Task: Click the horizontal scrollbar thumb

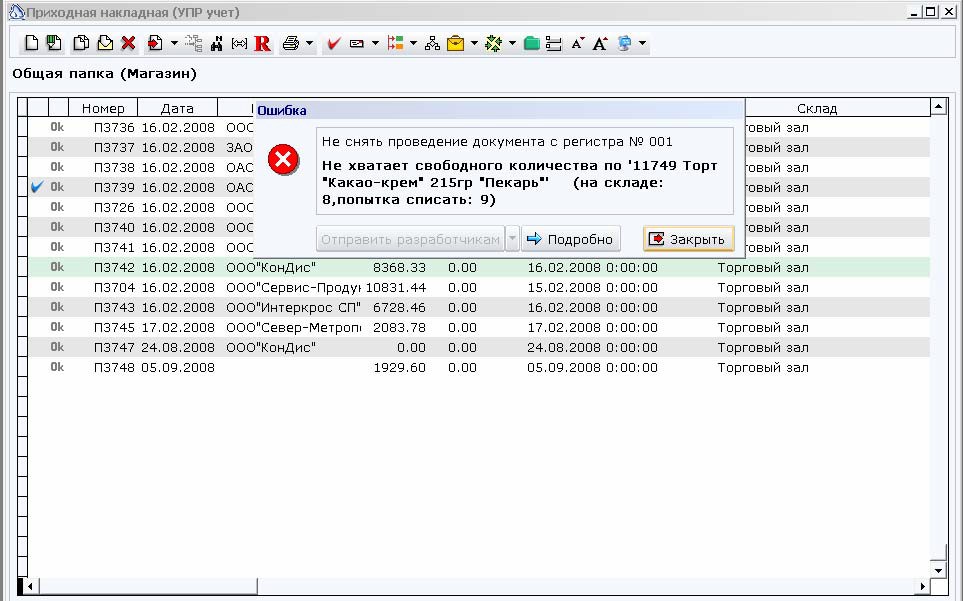Action: pos(147,586)
